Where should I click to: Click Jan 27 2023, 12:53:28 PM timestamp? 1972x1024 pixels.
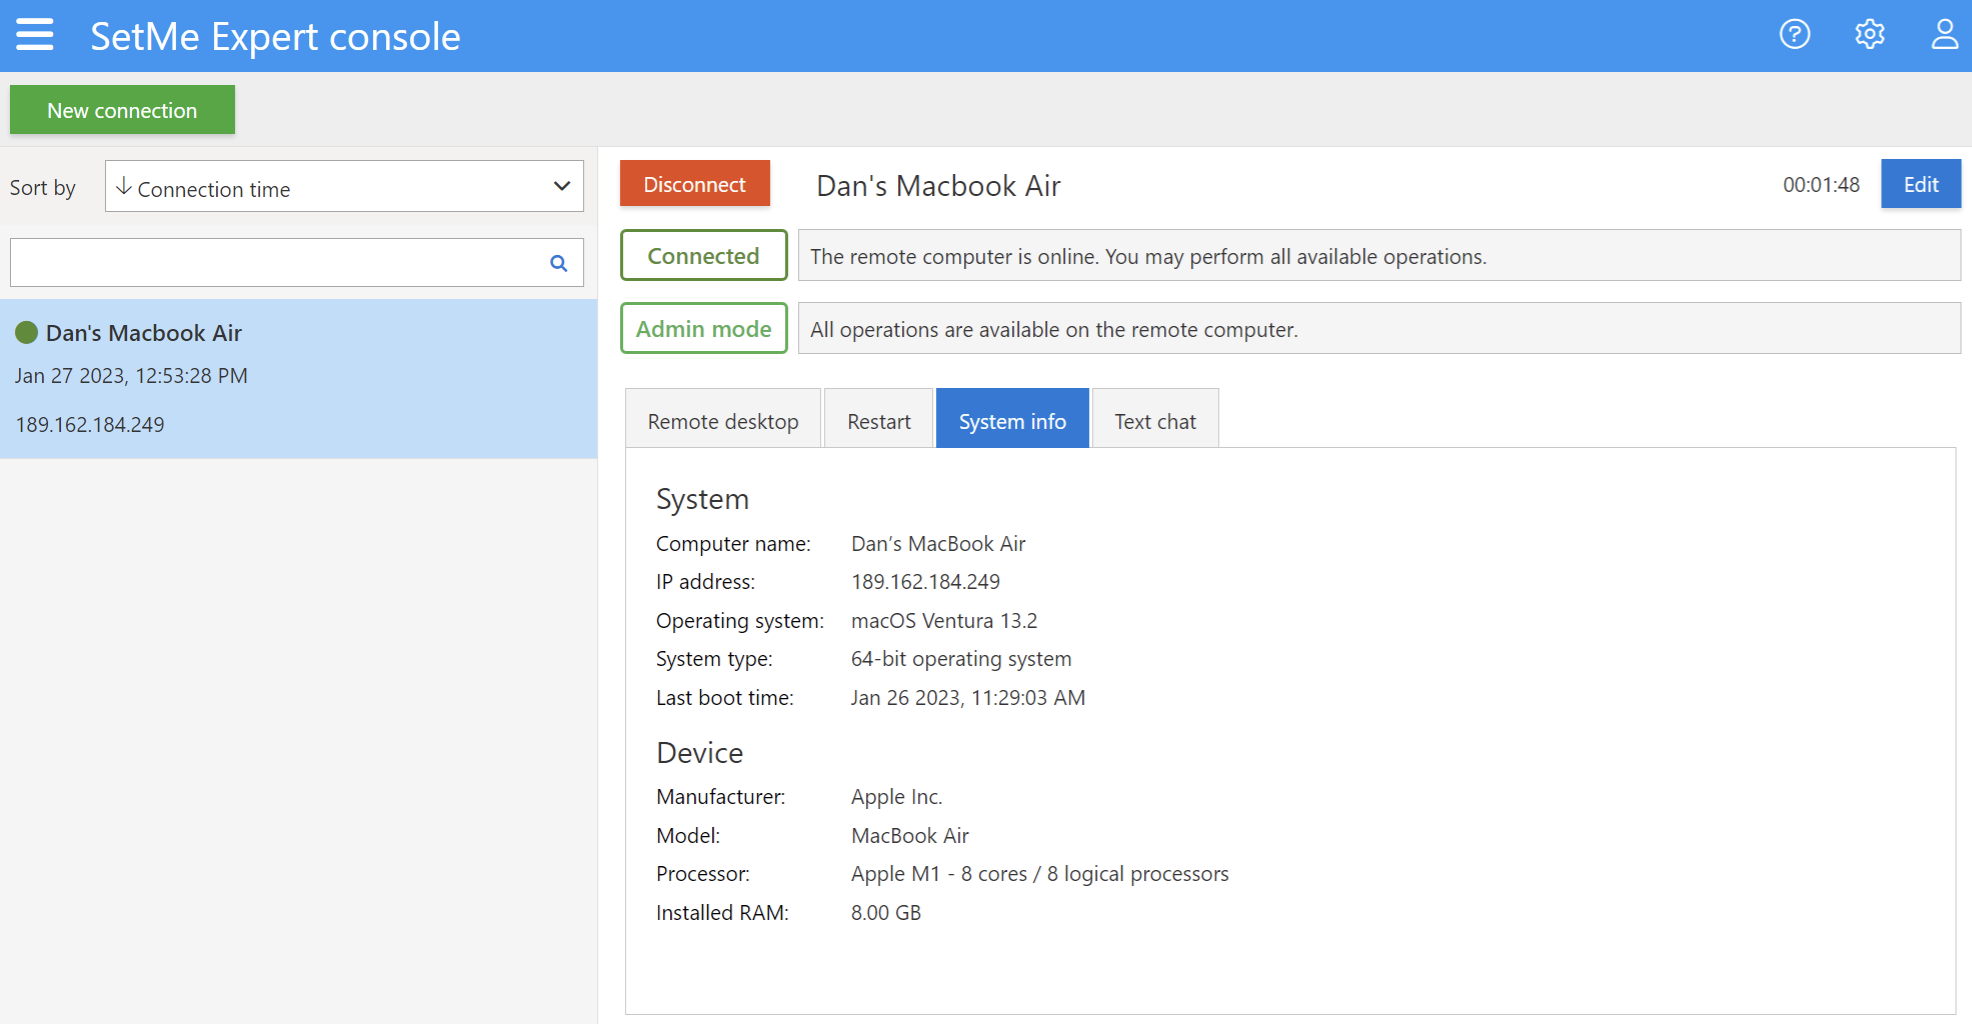click(x=131, y=376)
